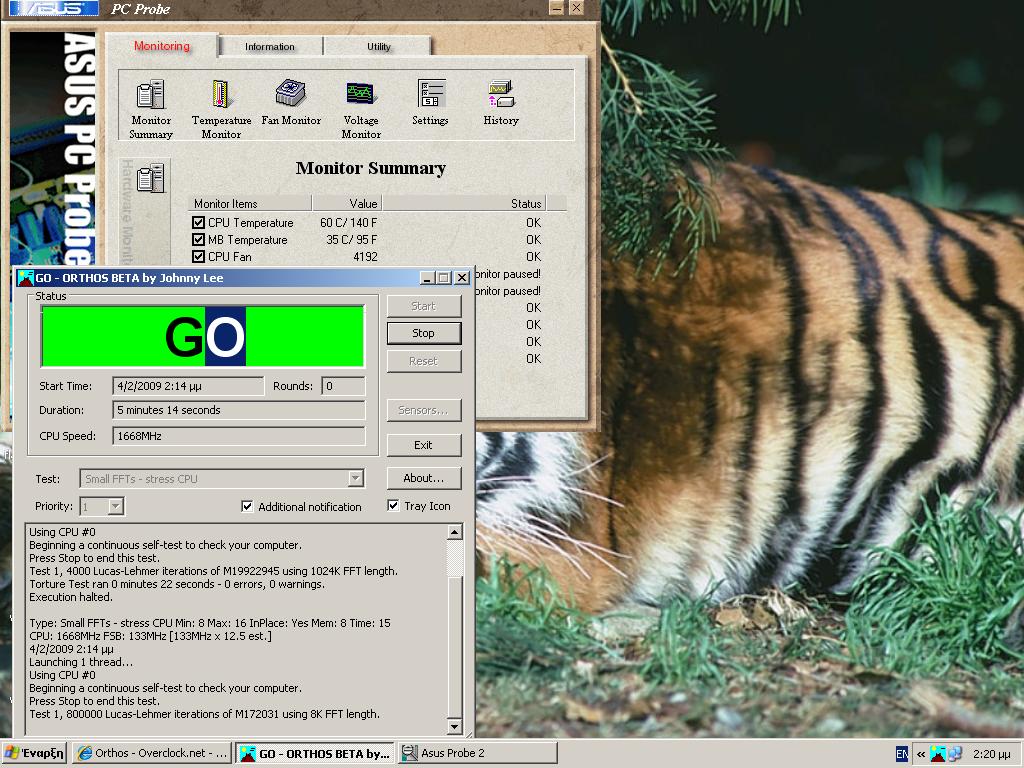The width and height of the screenshot is (1024, 768).
Task: Uncheck MB Temperature monitor item
Action: [199, 240]
